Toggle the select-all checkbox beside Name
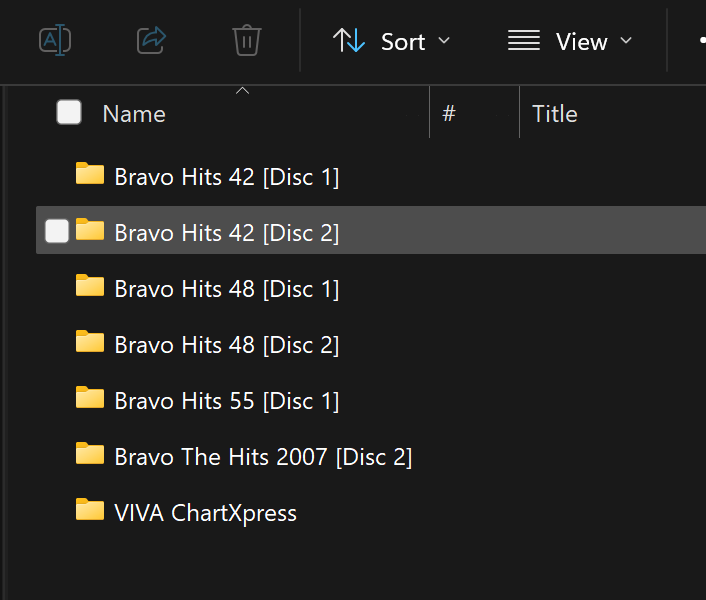 click(69, 112)
